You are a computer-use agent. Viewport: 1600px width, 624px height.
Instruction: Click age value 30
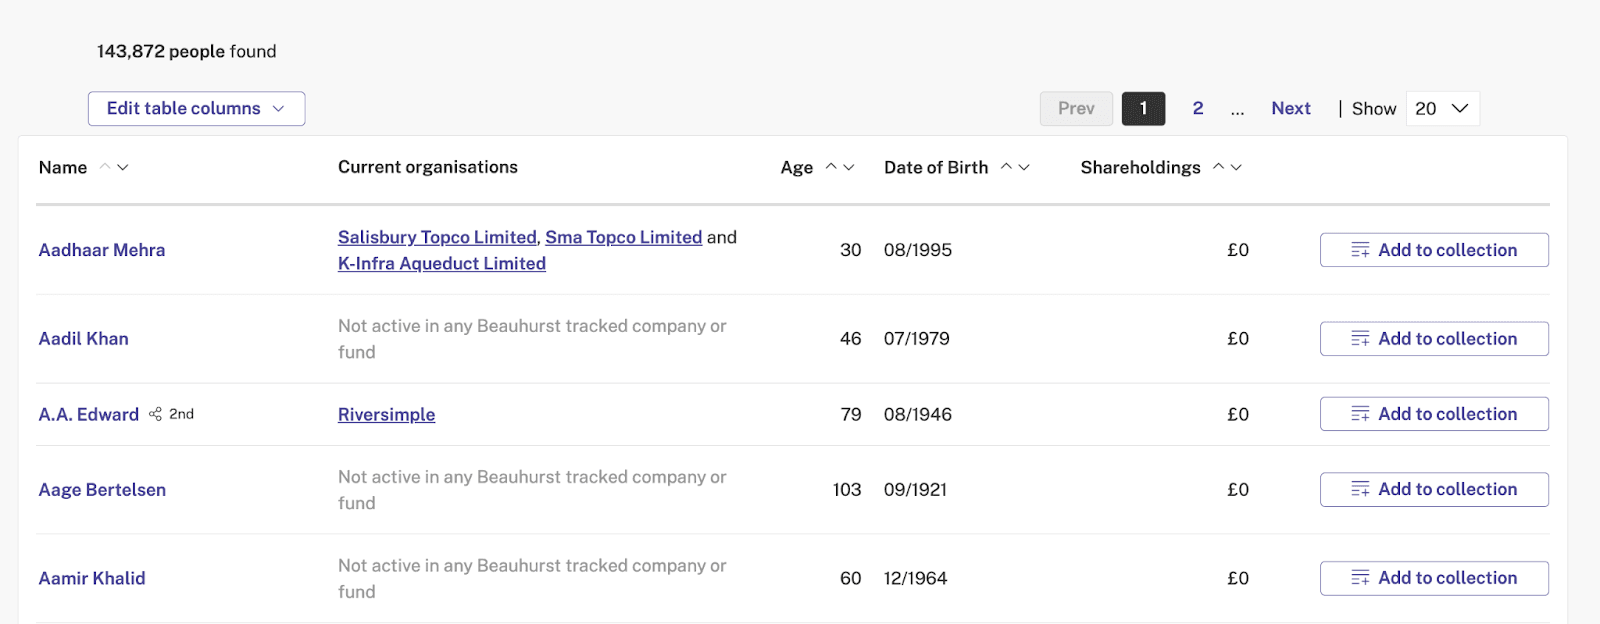851,250
